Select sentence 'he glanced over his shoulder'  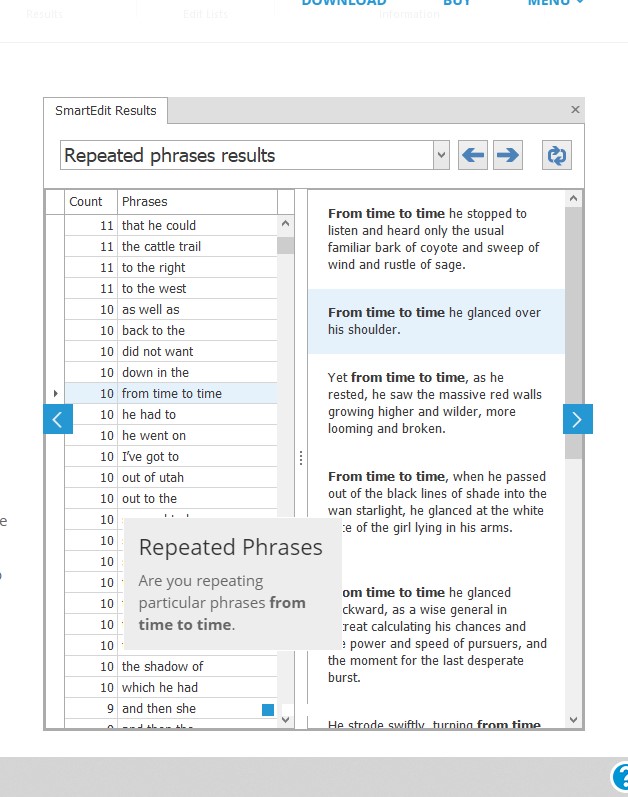[x=436, y=321]
